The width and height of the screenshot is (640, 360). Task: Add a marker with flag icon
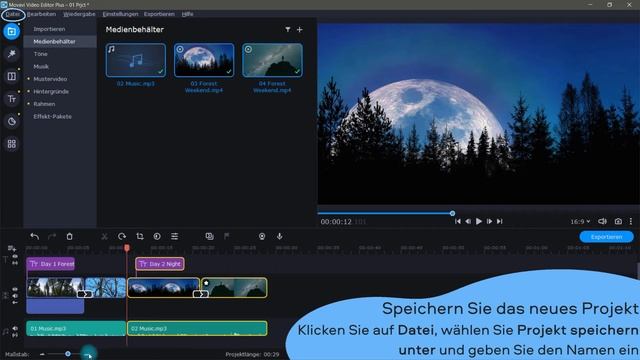pos(227,236)
